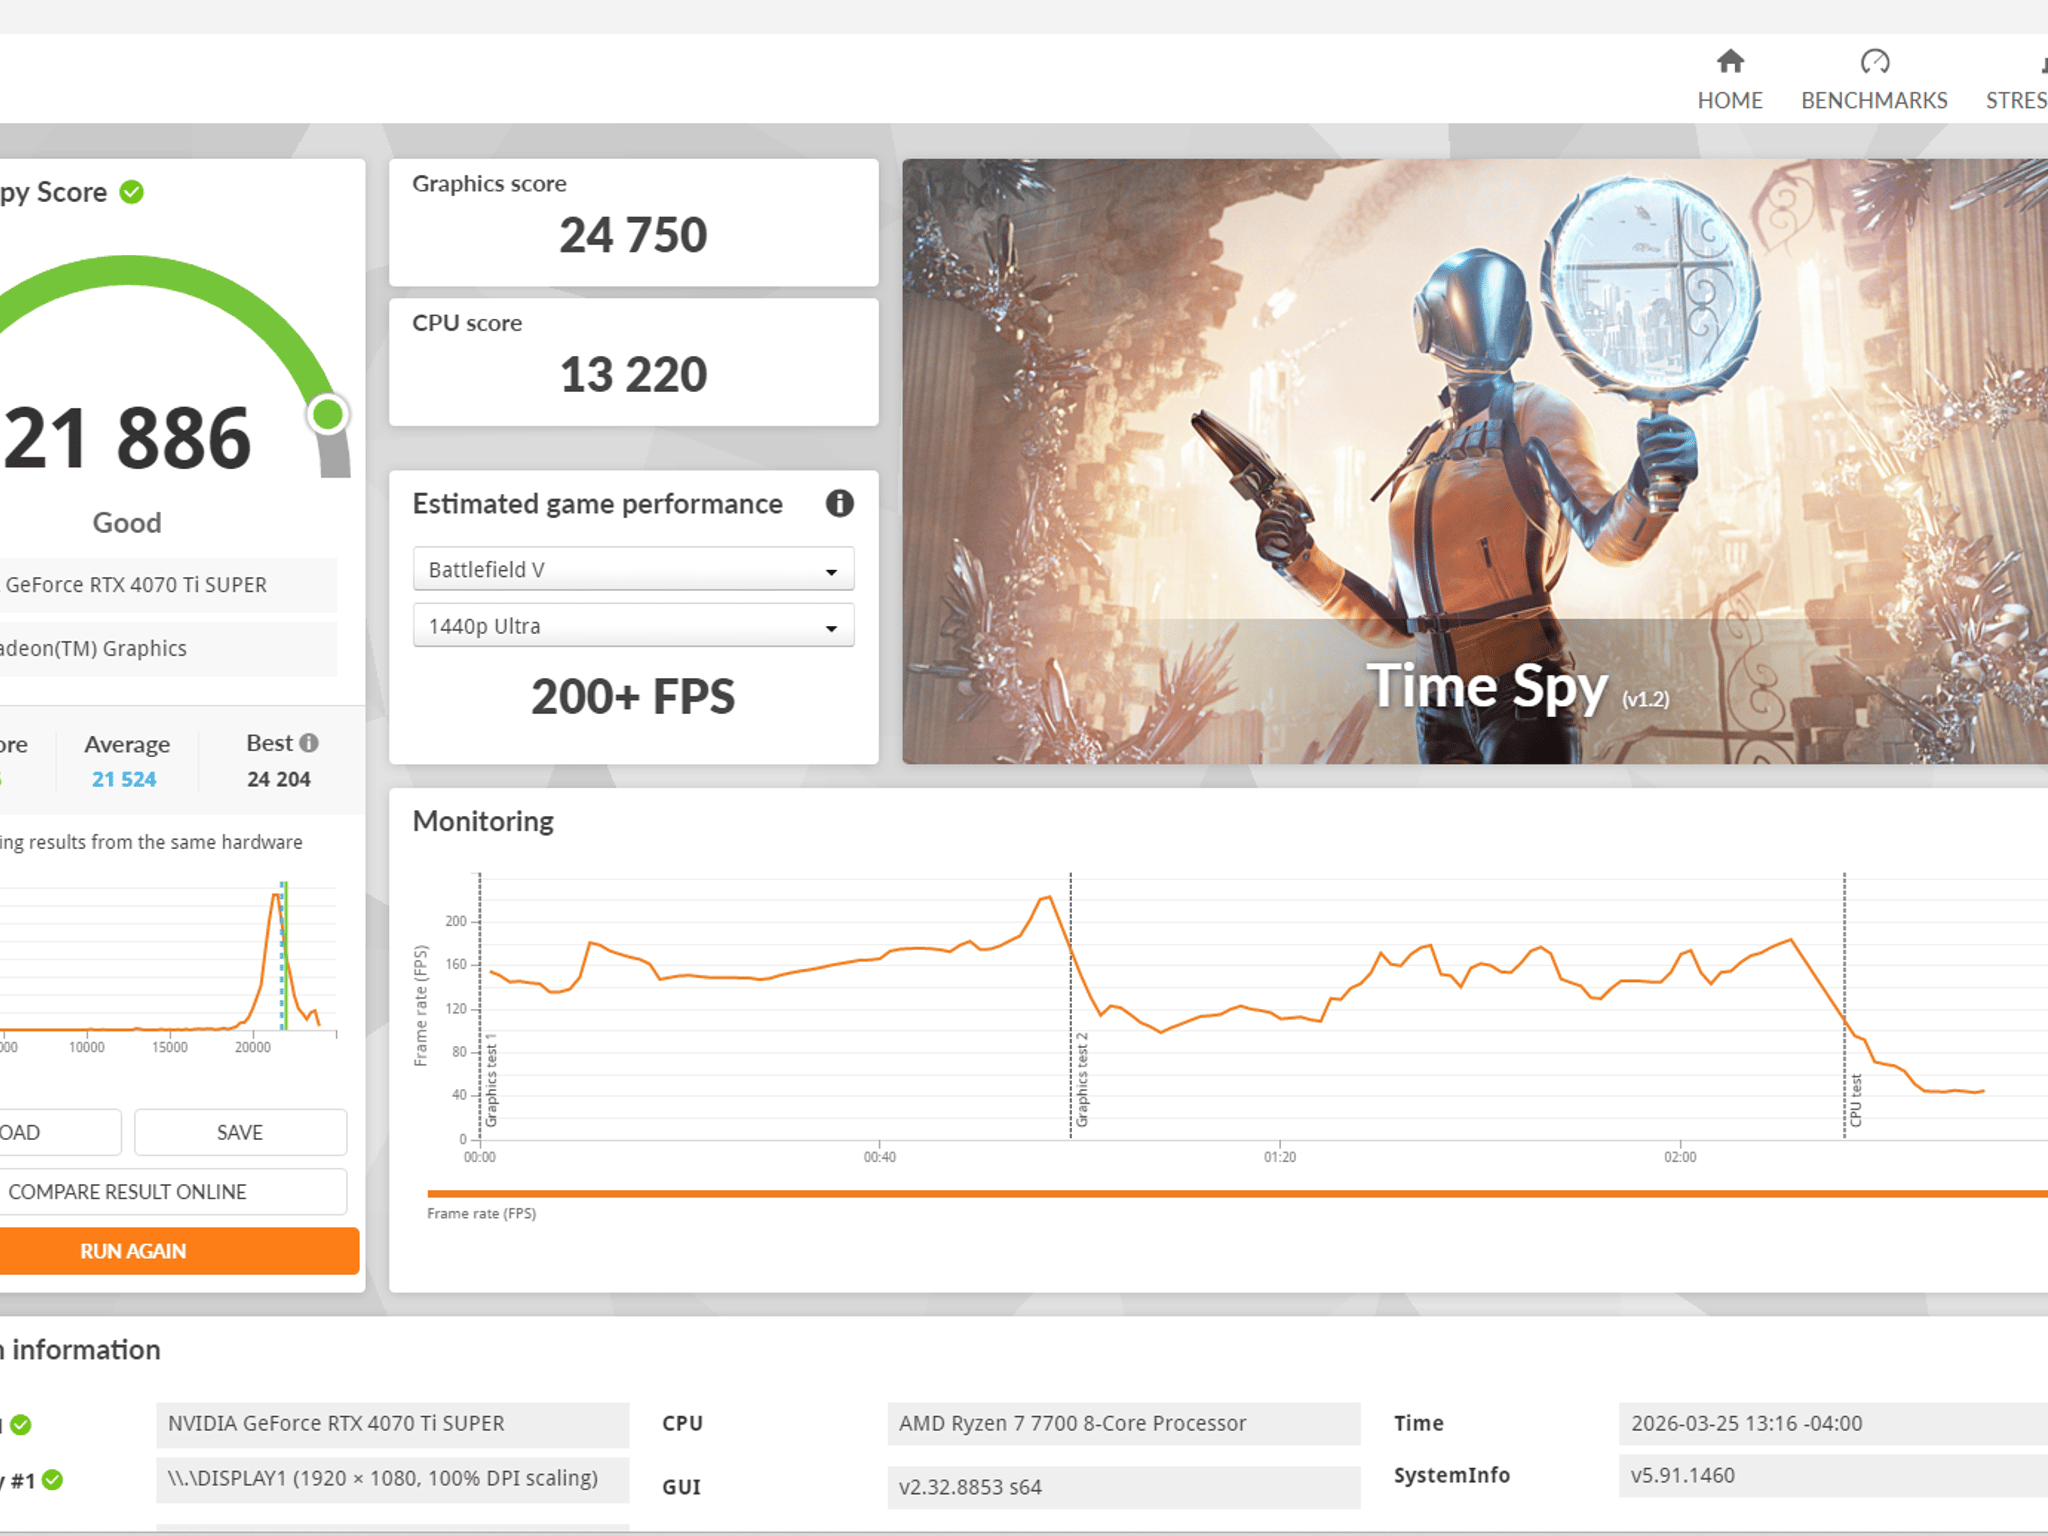Click the green check icon by Display #1

[x=53, y=1480]
